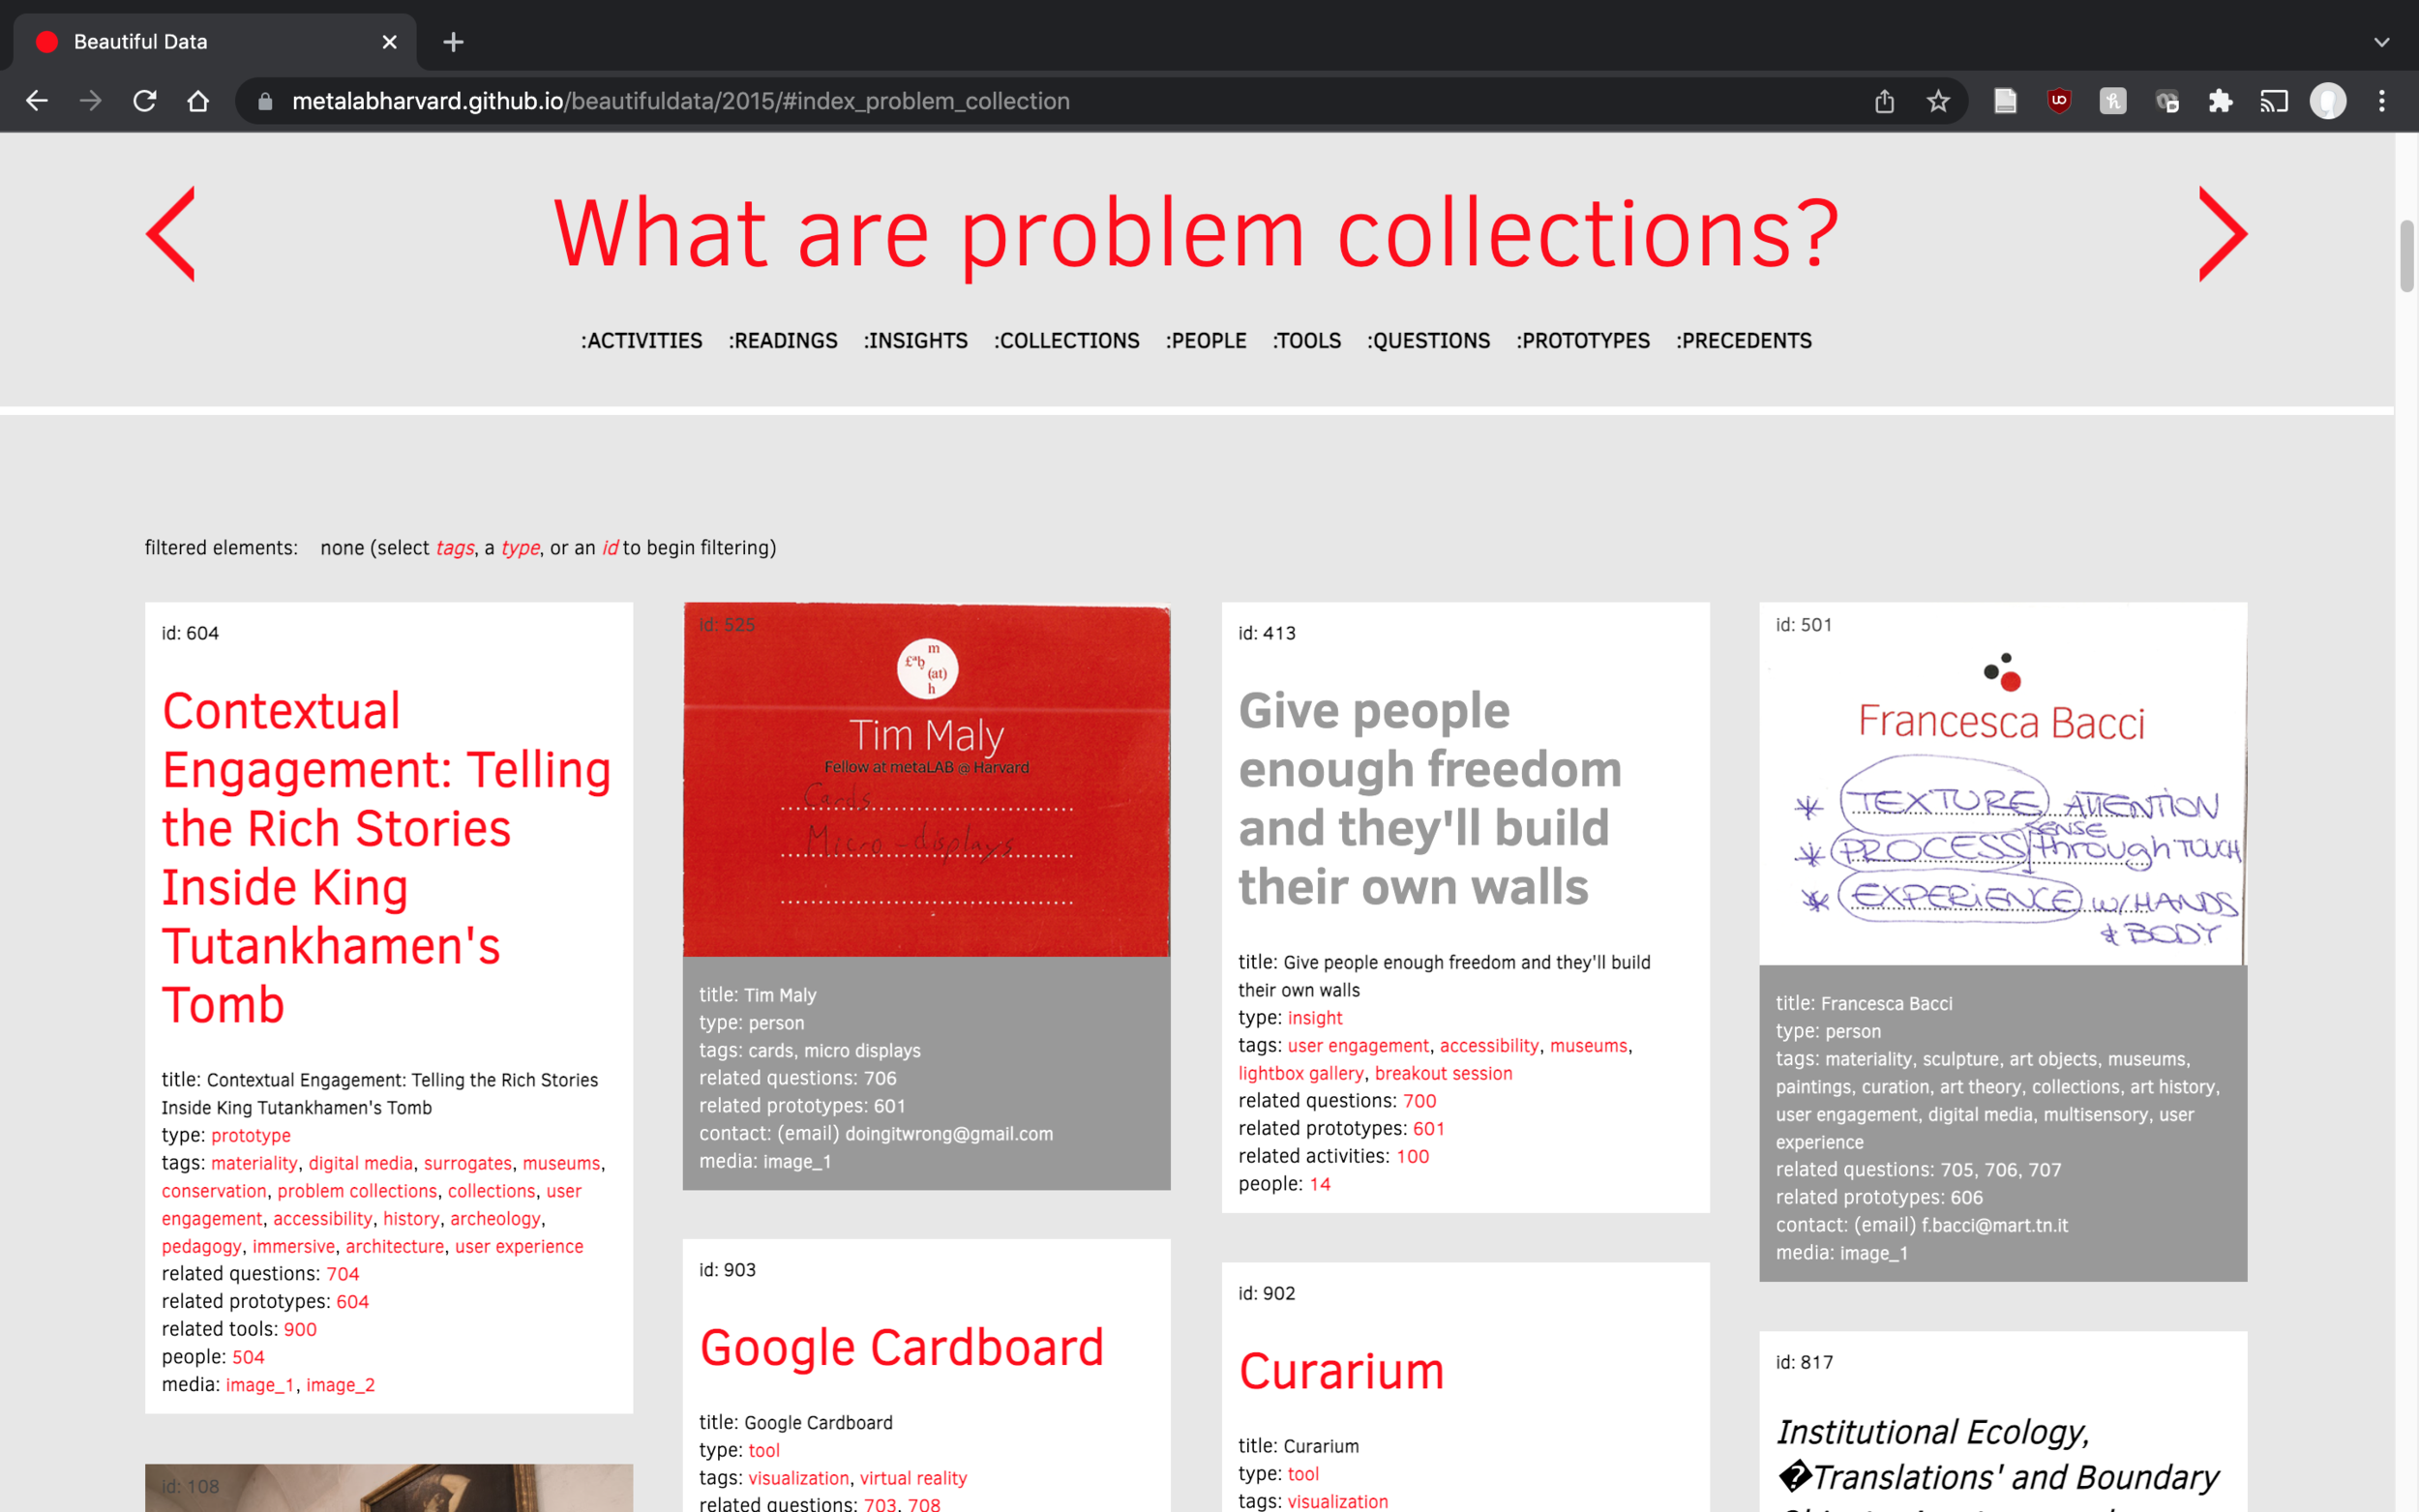Open the Extensions puzzle piece menu

click(x=2220, y=101)
